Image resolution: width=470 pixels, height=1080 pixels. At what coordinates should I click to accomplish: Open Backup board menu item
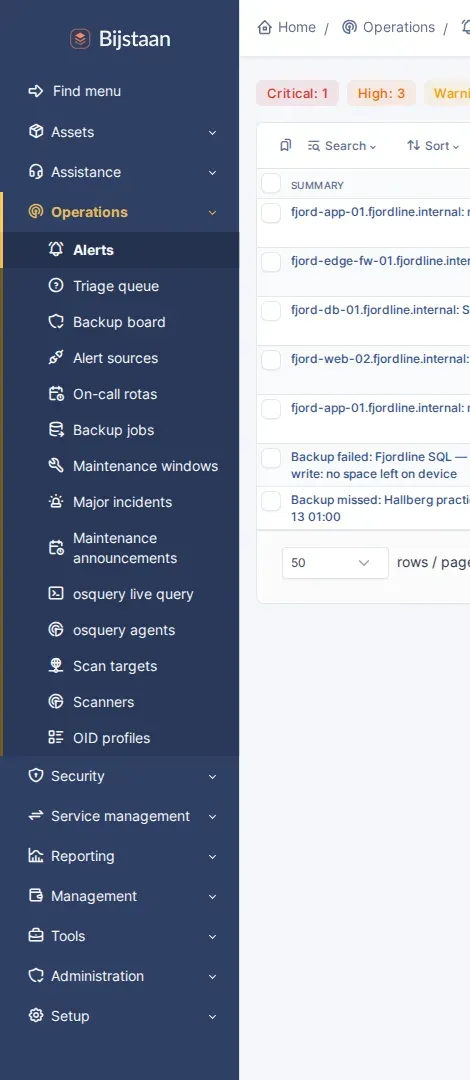click(x=121, y=322)
